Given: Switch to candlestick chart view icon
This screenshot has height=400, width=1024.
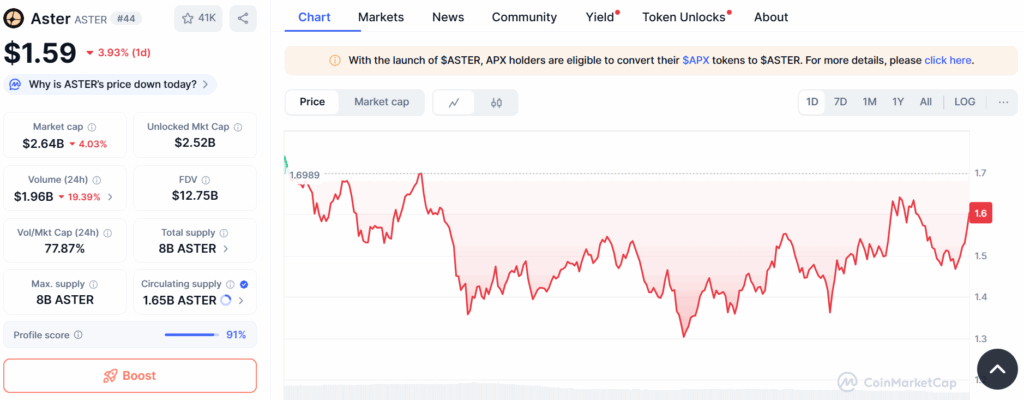Looking at the screenshot, I should pos(496,102).
